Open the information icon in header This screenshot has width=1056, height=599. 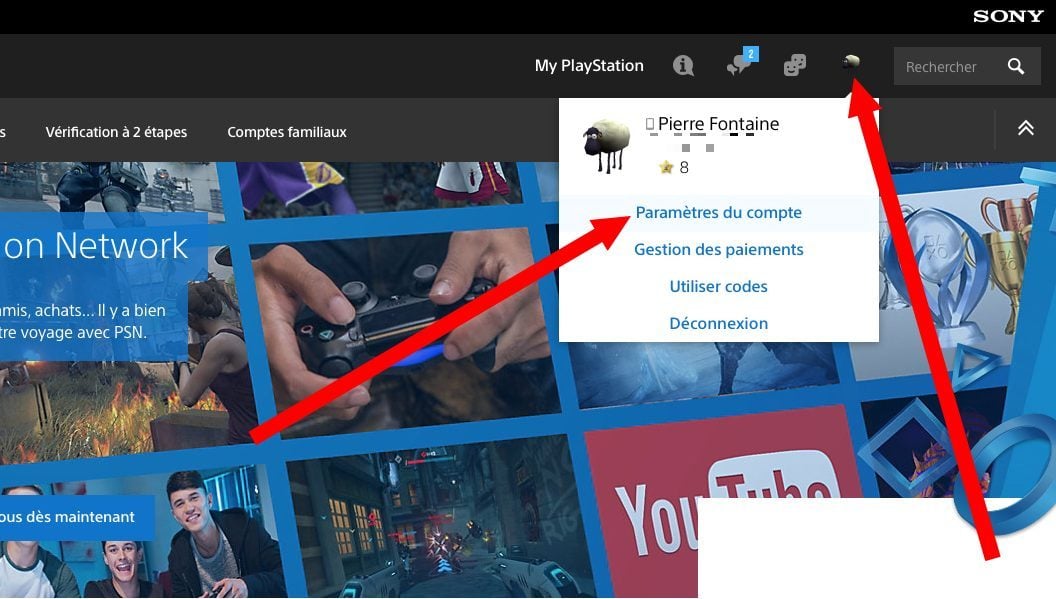[683, 65]
